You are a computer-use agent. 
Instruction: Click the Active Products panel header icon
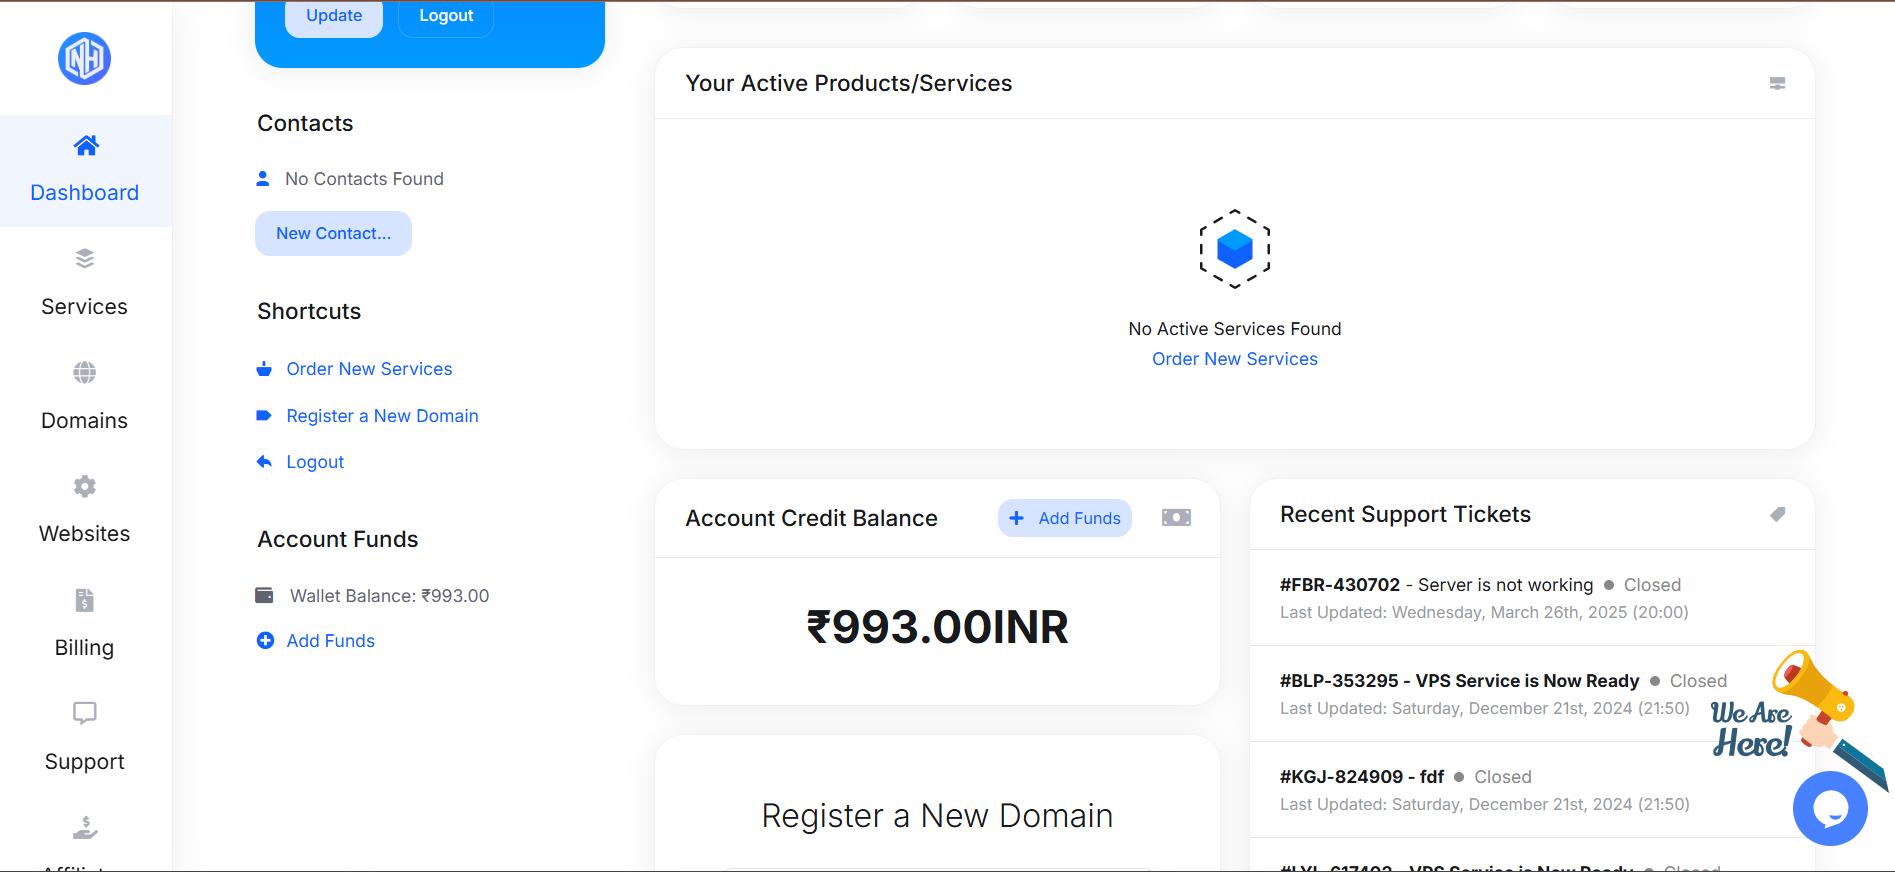tap(1777, 84)
